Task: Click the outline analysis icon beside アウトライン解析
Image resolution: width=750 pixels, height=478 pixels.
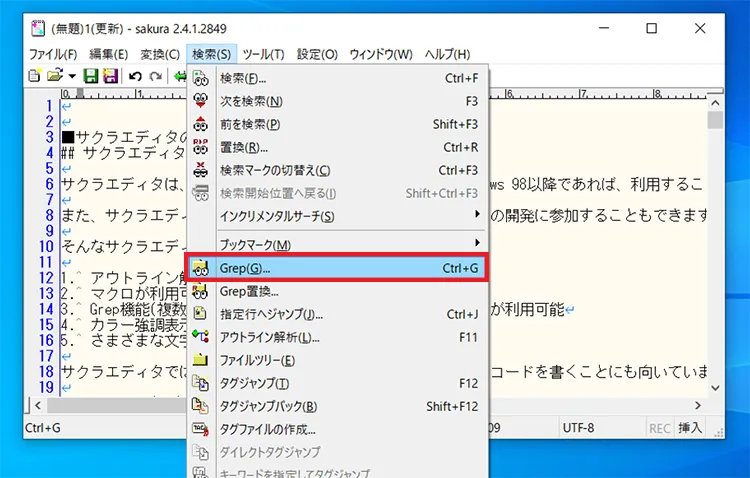Action: 200,337
